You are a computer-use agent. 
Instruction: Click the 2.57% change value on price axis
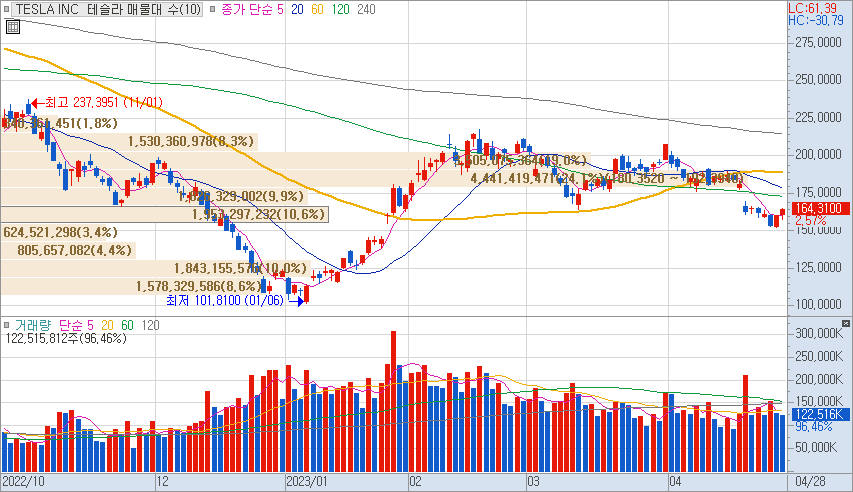[811, 220]
